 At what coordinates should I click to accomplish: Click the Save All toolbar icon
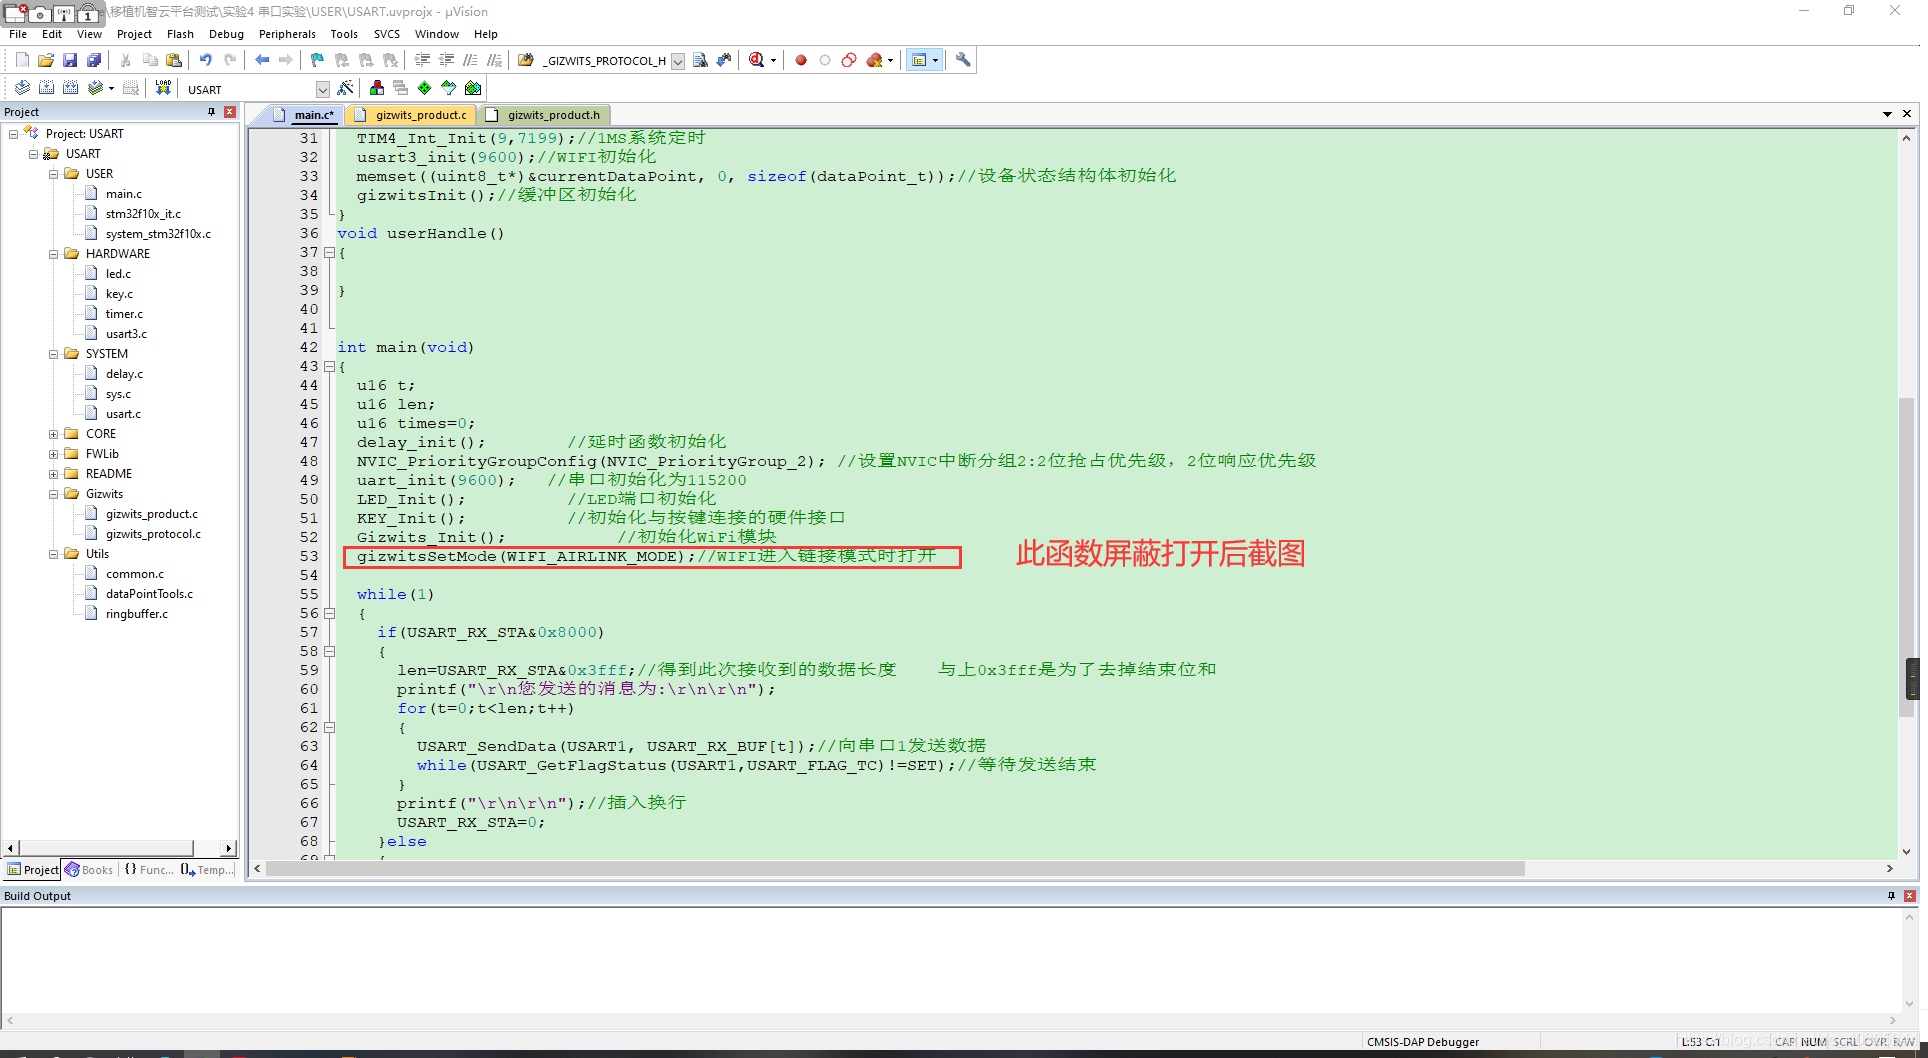point(94,60)
